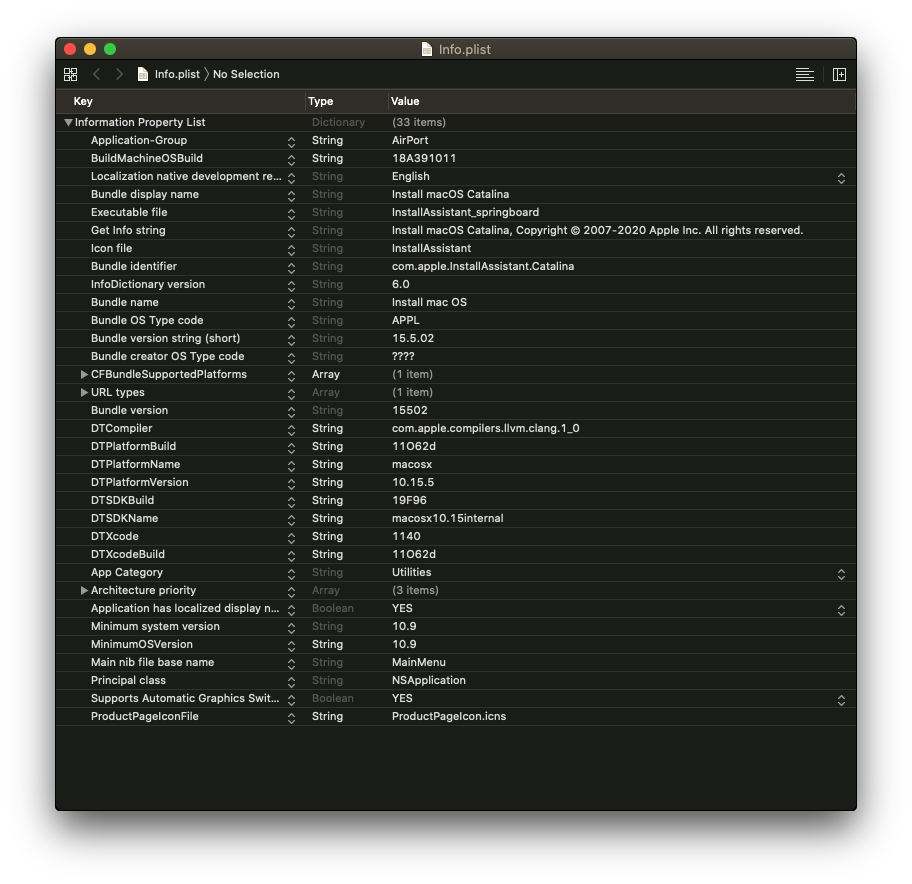Select the macosx10.15internal value

pos(448,519)
